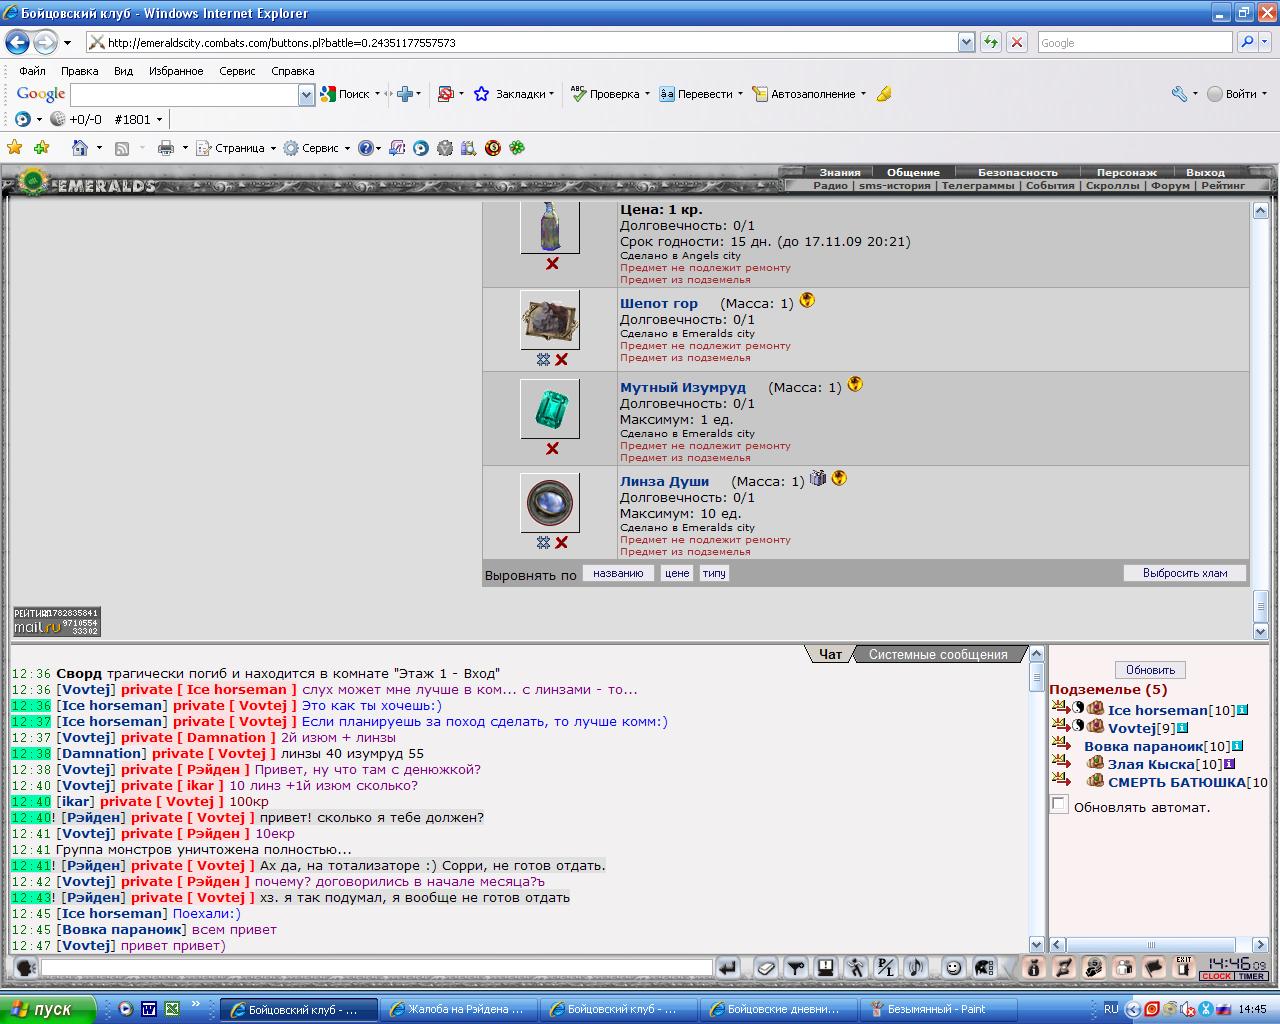Open the Мутный Изумруд item link
Viewport: 1280px width, 1024px height.
click(x=683, y=387)
